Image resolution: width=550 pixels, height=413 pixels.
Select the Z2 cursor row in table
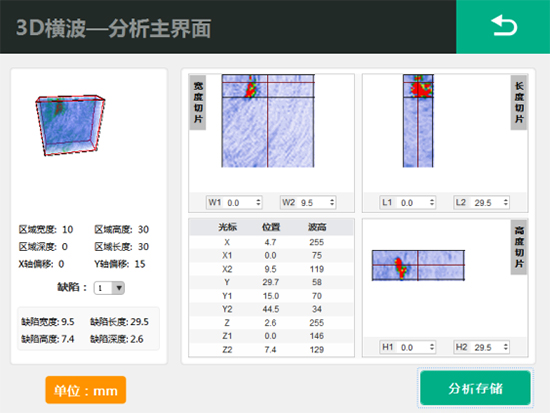pos(271,349)
